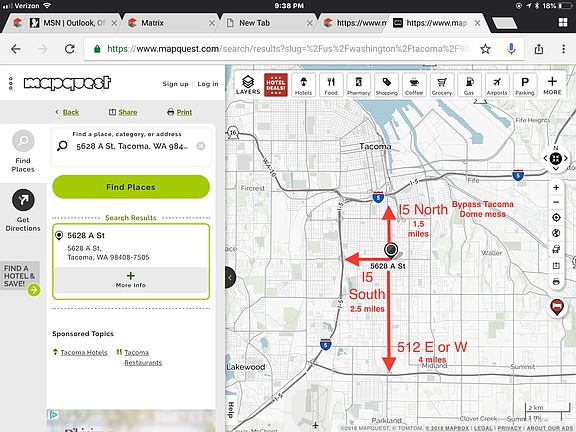Show Airports on the map
The height and width of the screenshot is (432, 576).
497,85
